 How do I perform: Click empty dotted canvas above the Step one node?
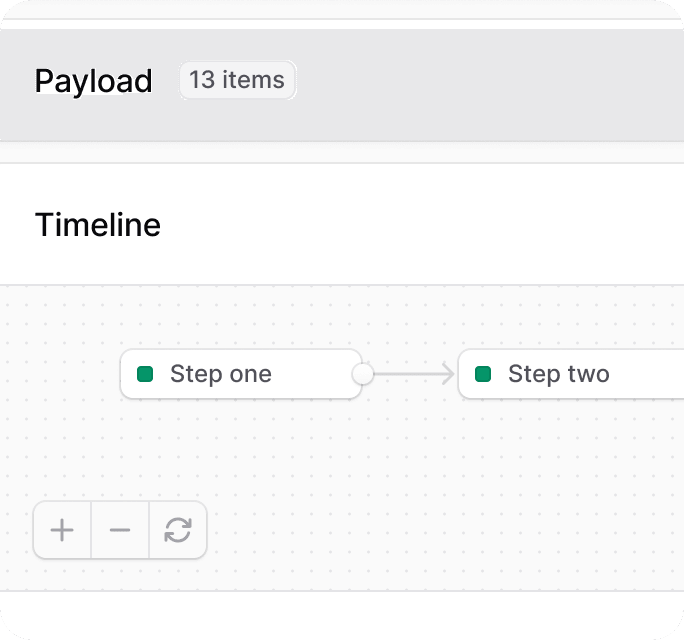pyautogui.click(x=241, y=318)
